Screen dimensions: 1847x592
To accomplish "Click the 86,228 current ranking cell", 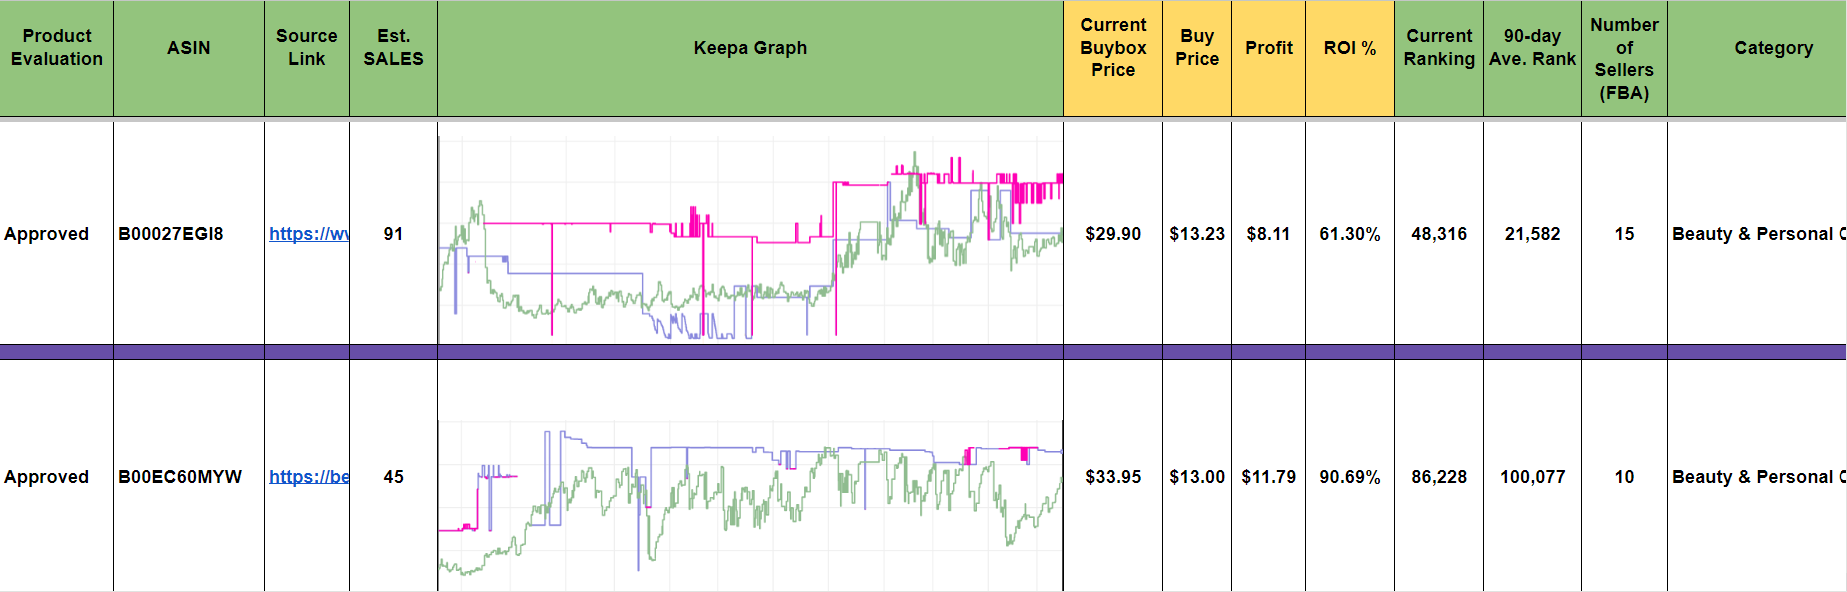I will (x=1439, y=477).
